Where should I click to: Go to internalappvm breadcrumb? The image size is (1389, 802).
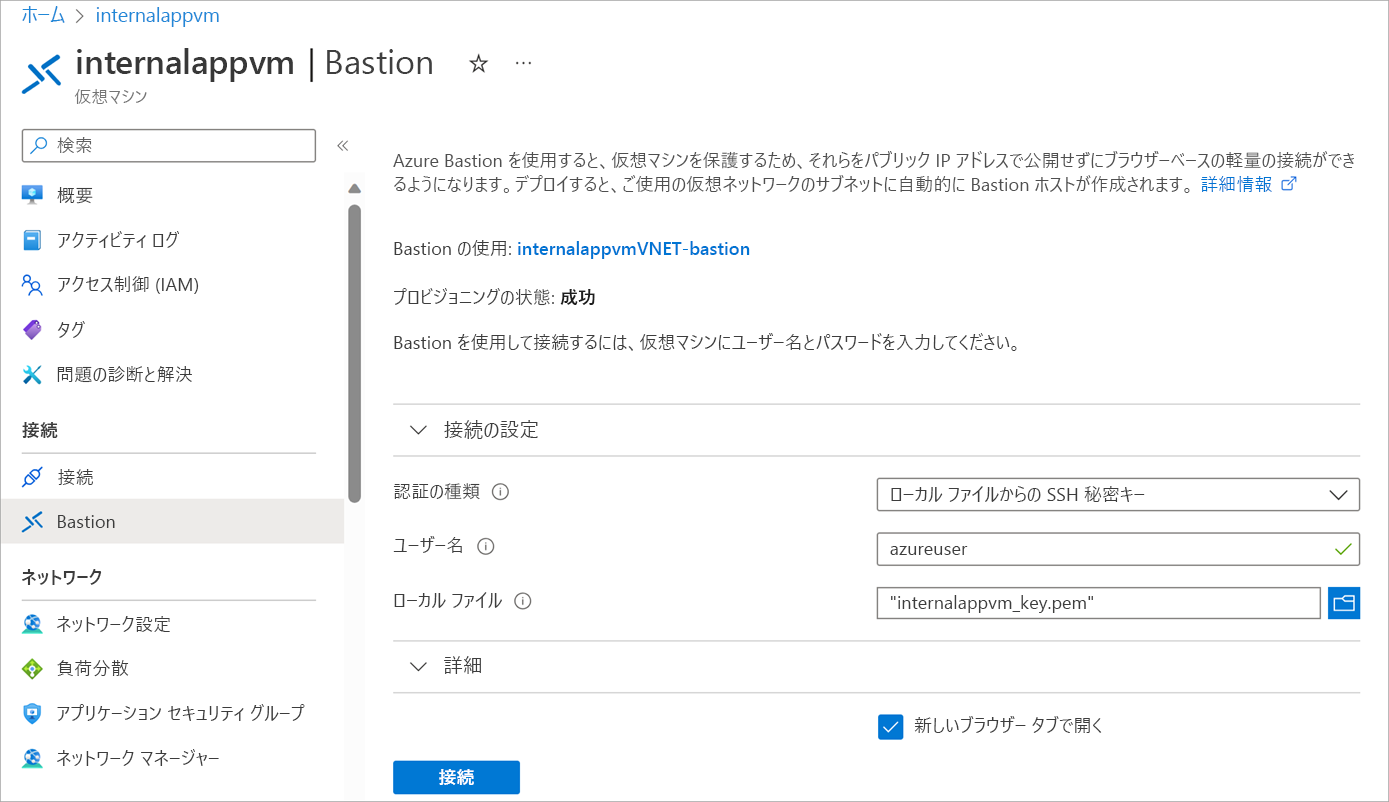point(158,16)
